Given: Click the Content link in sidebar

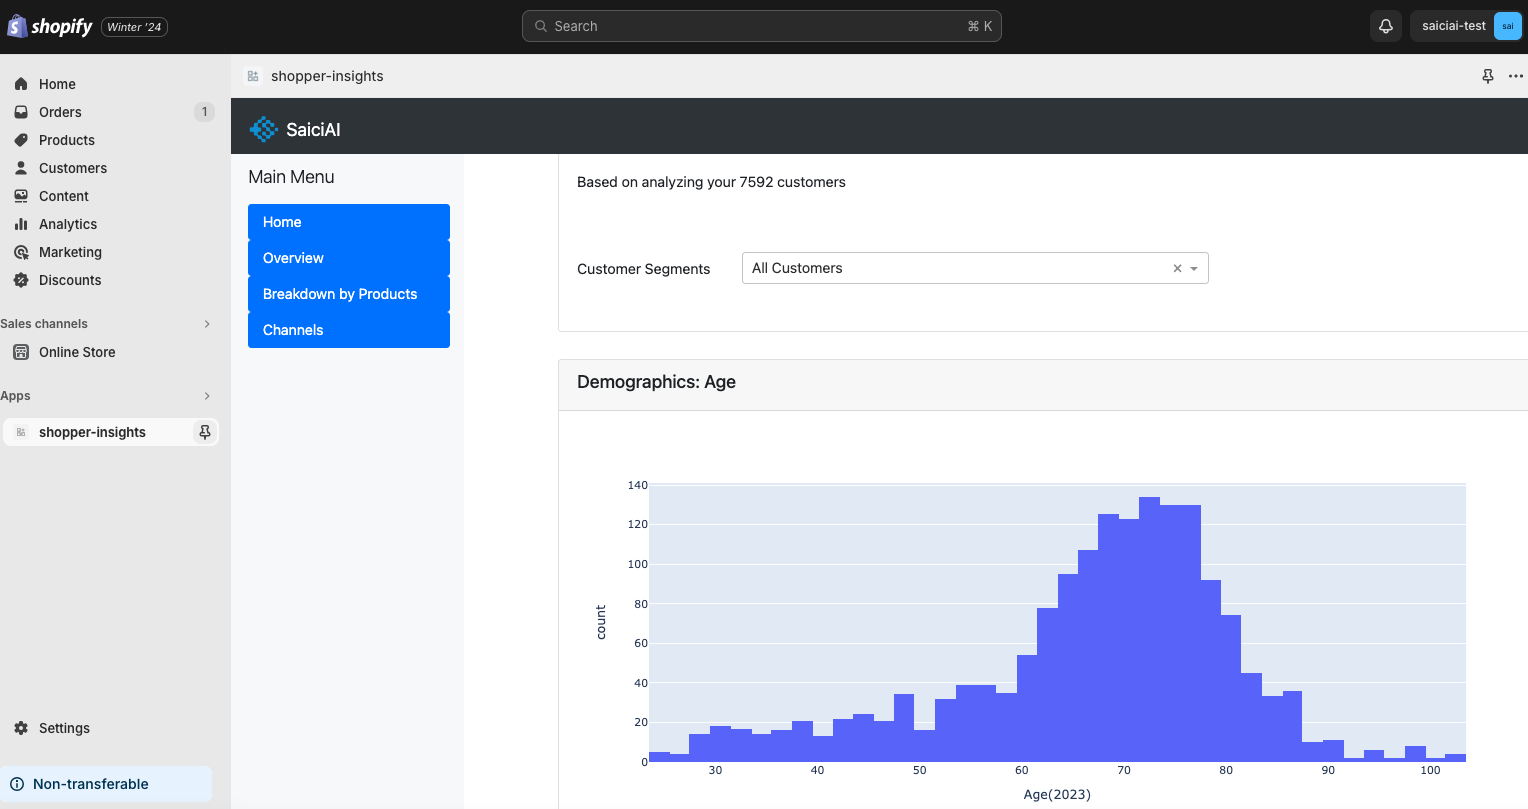Looking at the screenshot, I should click(64, 196).
